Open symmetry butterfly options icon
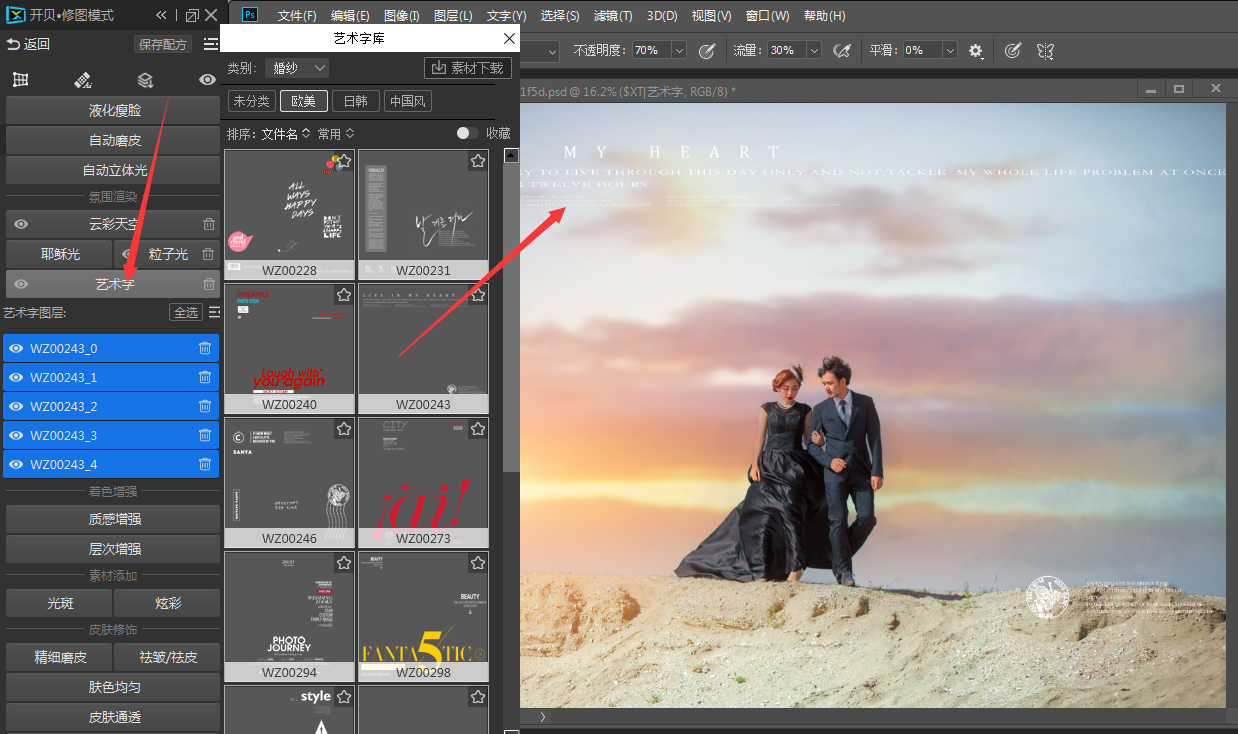This screenshot has width=1238, height=734. tap(1045, 50)
